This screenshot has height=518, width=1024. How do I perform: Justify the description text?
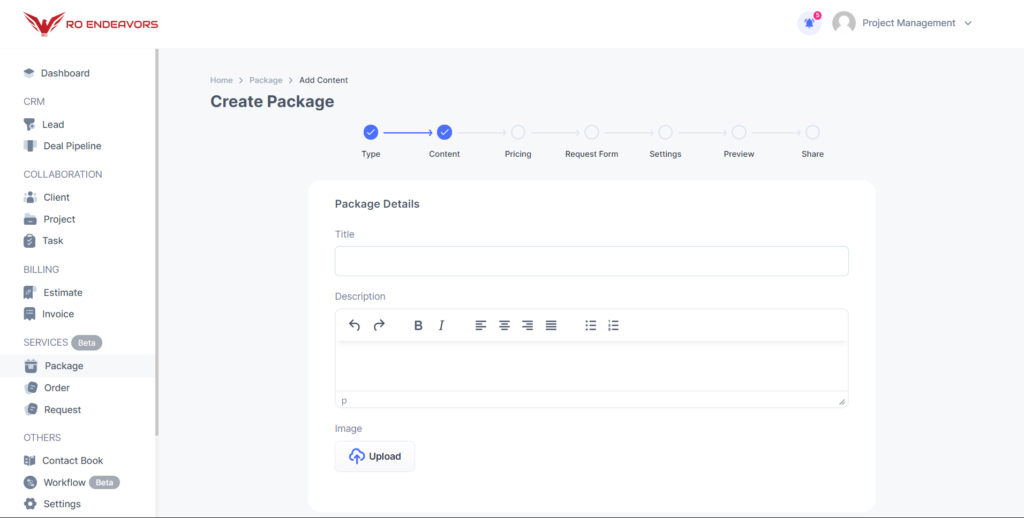tap(551, 325)
